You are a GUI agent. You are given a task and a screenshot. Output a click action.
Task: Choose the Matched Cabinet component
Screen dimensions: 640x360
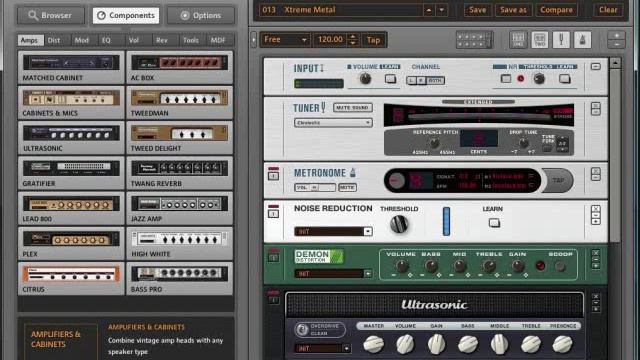[71, 68]
